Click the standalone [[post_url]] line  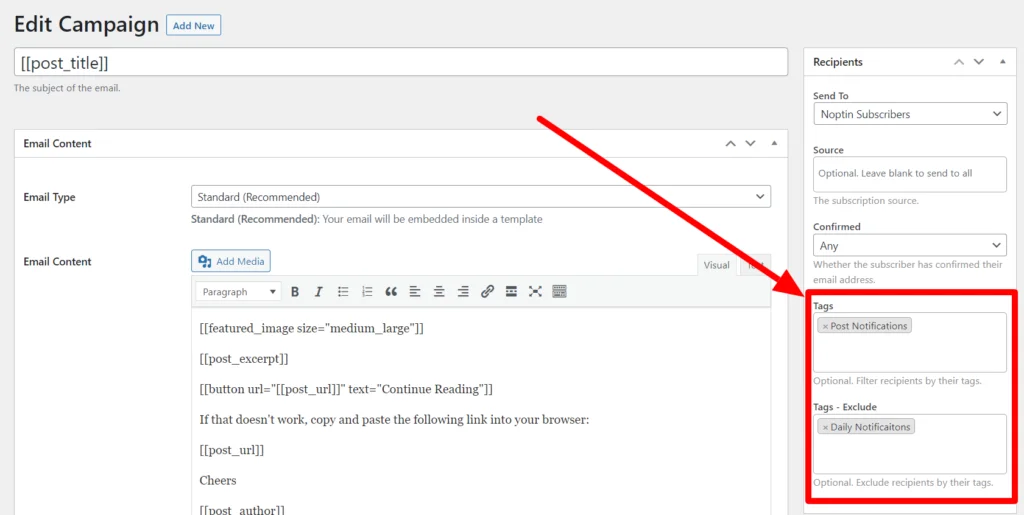(x=232, y=450)
